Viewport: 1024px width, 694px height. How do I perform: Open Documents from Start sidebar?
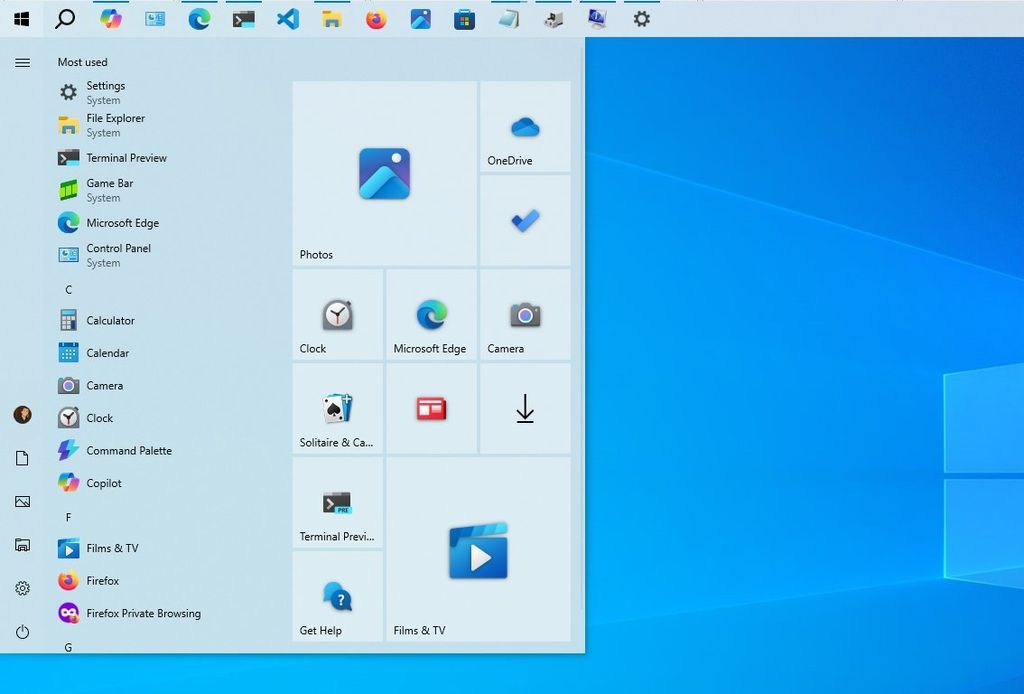(22, 458)
